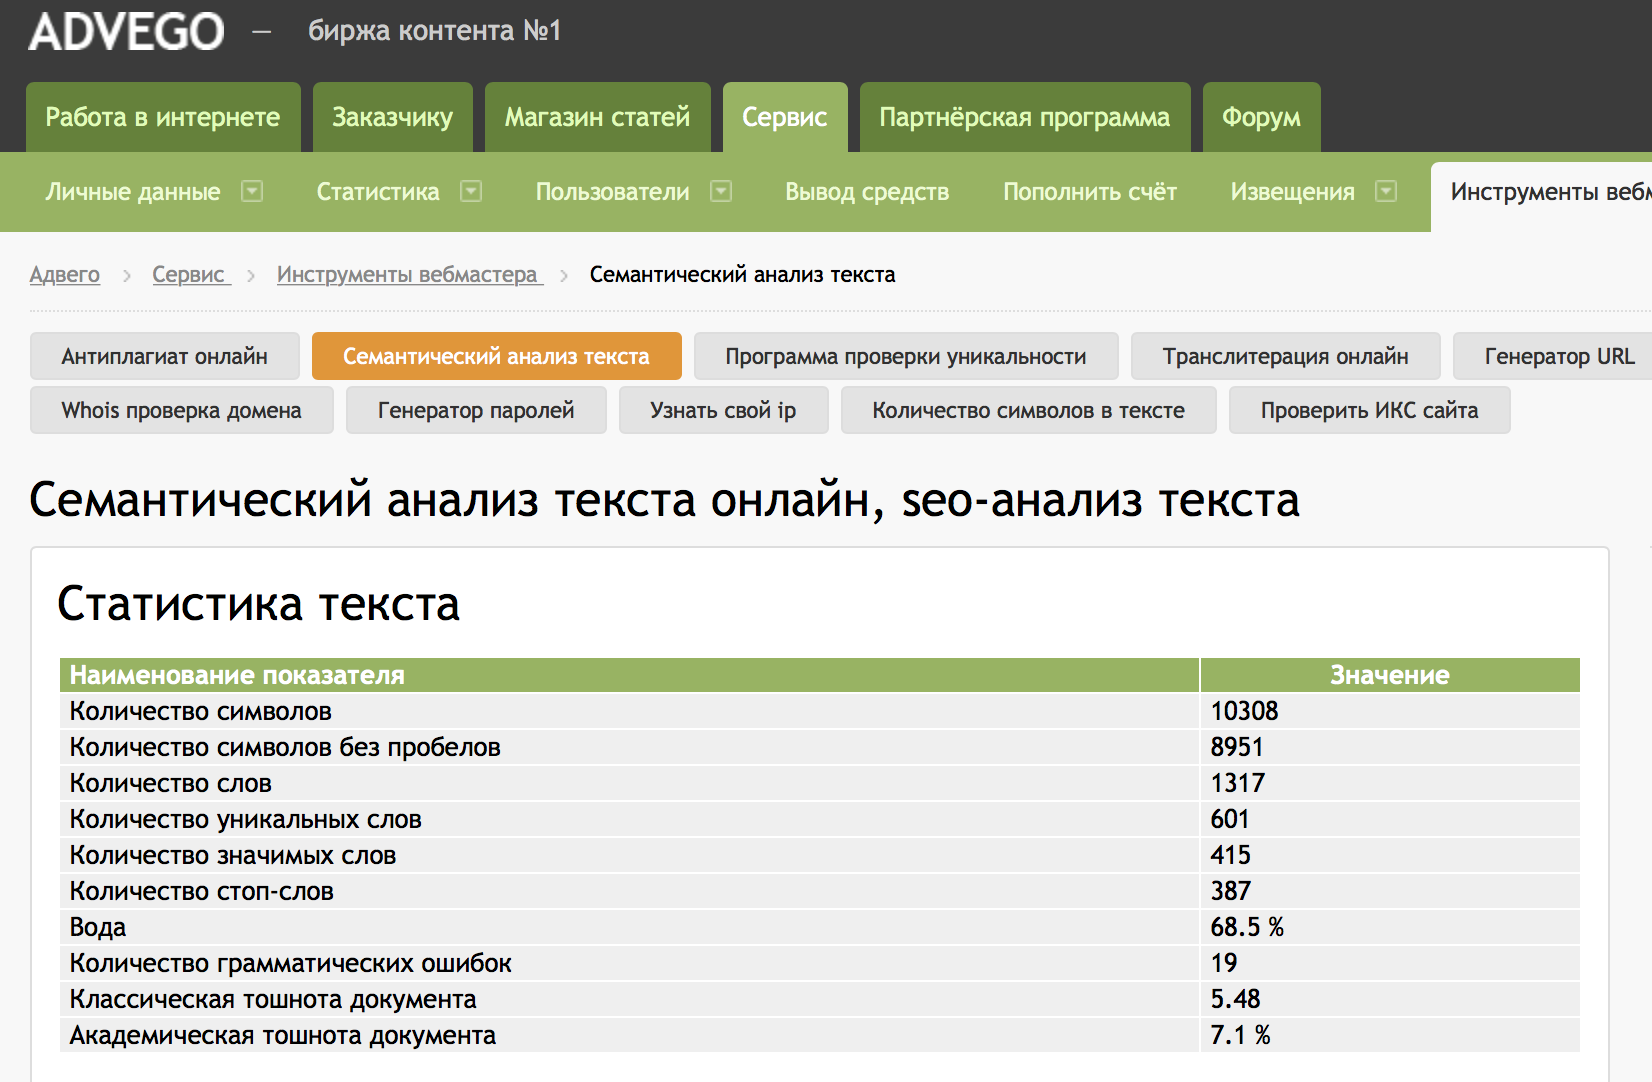Open Пополнить счёт page
This screenshot has width=1652, height=1082.
(x=1090, y=192)
